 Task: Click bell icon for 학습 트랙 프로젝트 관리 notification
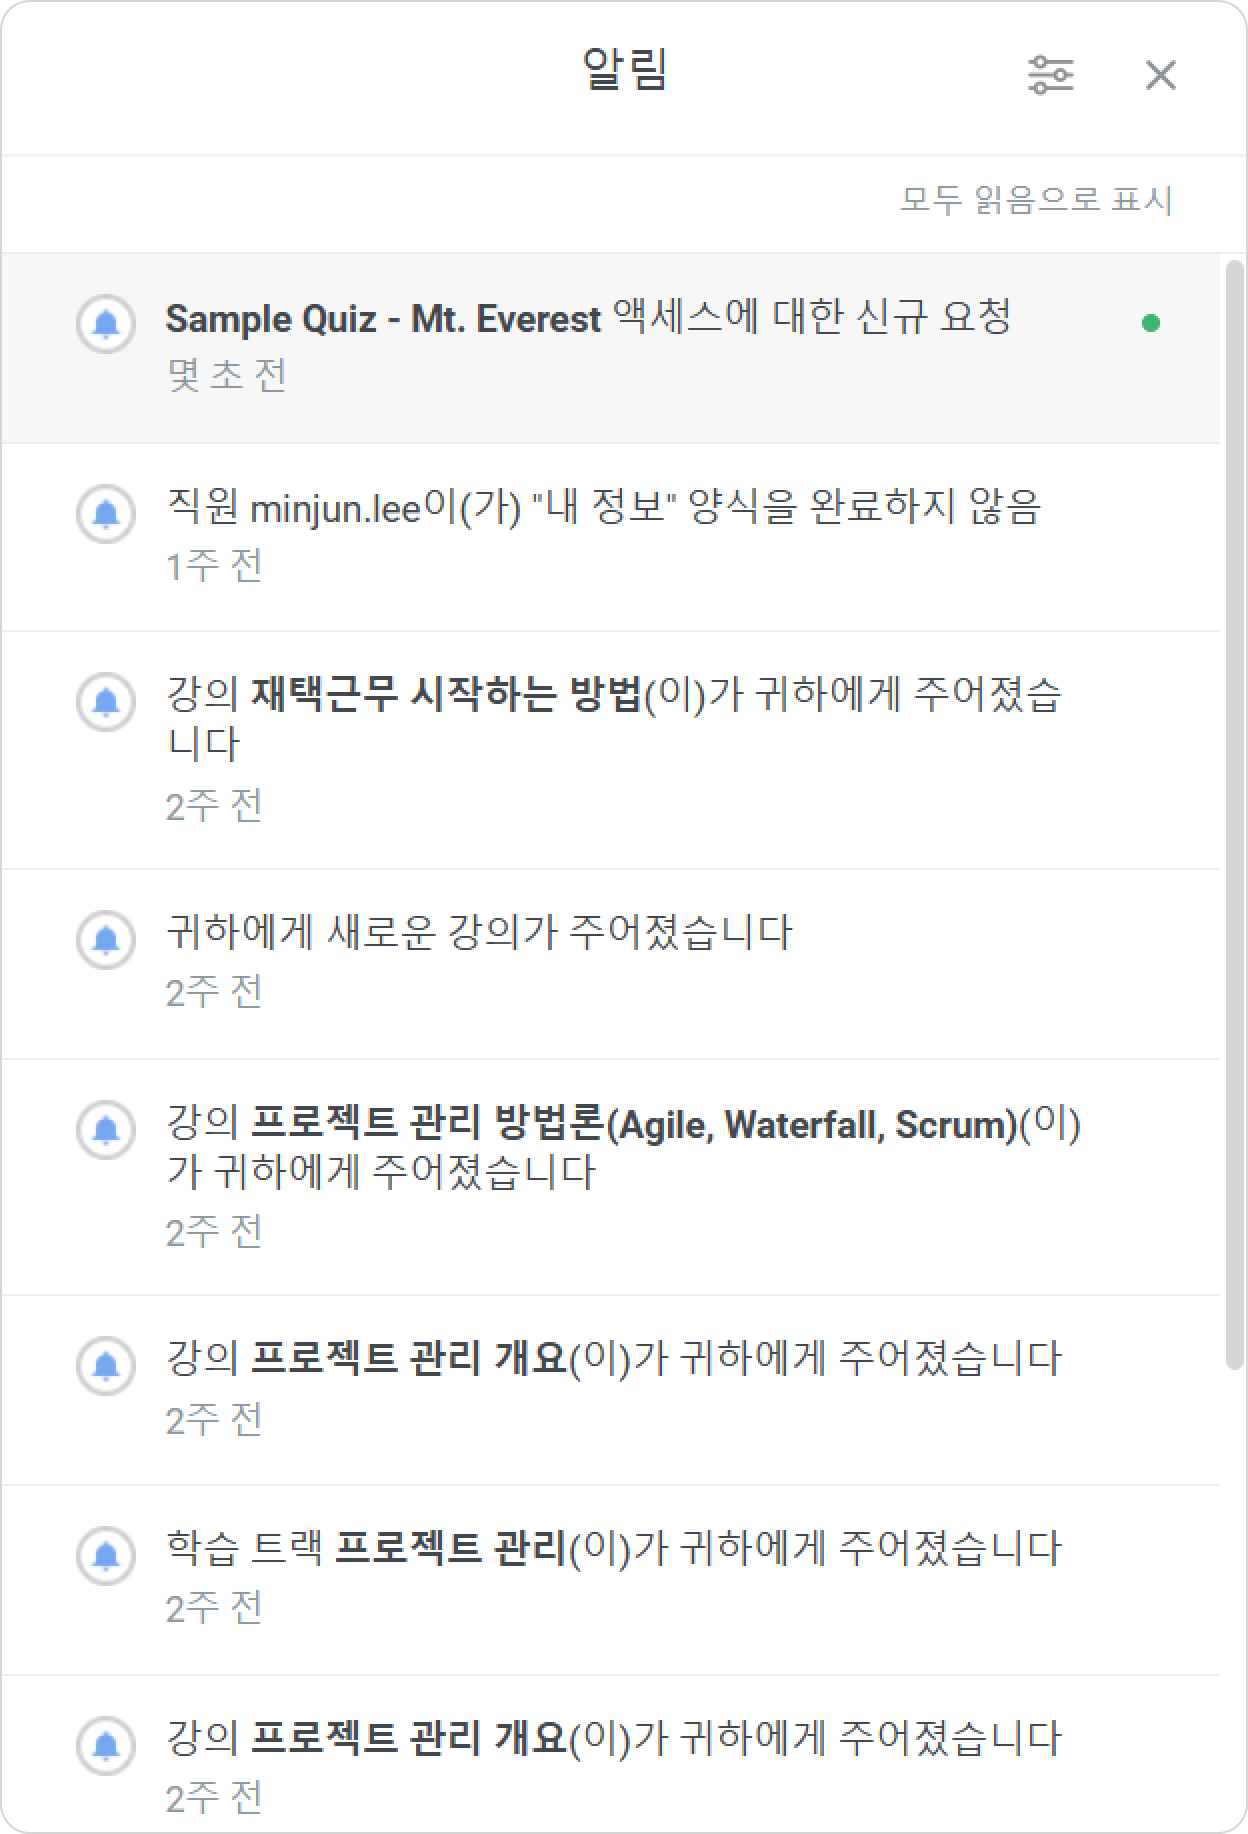106,1555
